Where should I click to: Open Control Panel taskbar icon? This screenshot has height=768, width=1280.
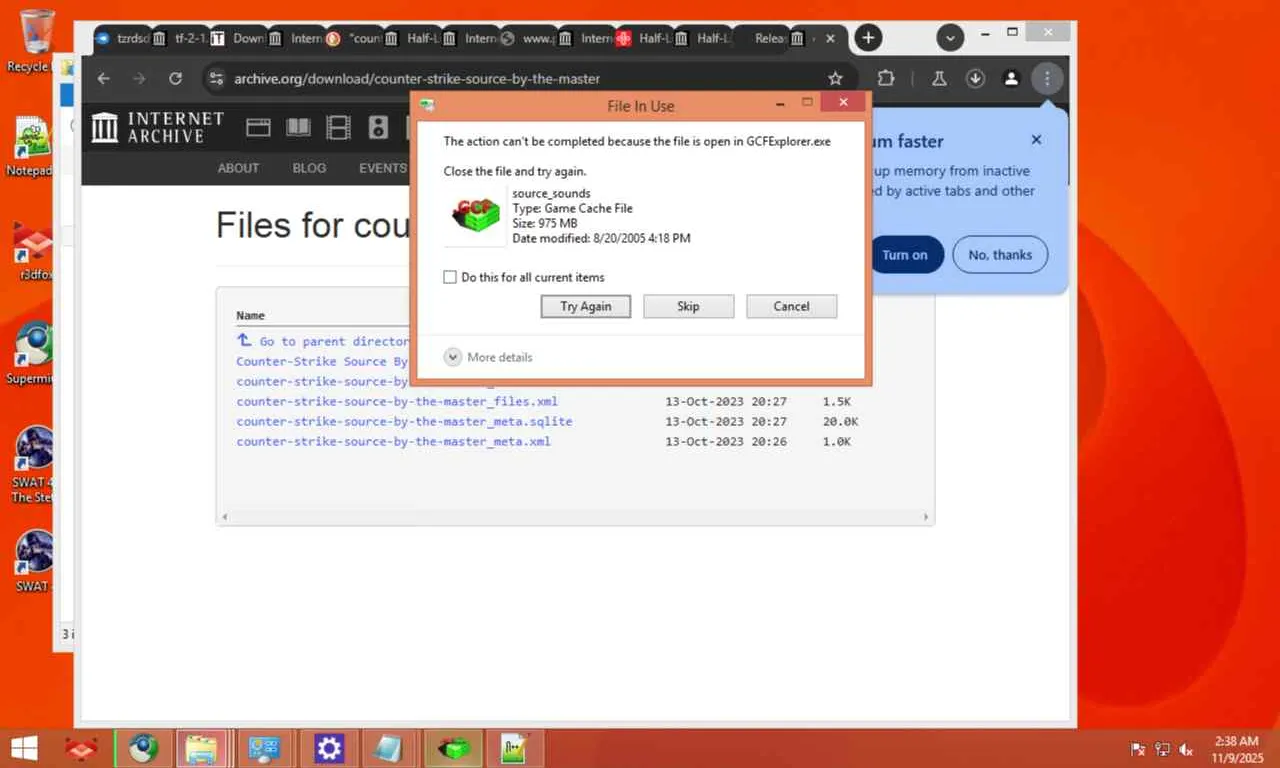265,748
